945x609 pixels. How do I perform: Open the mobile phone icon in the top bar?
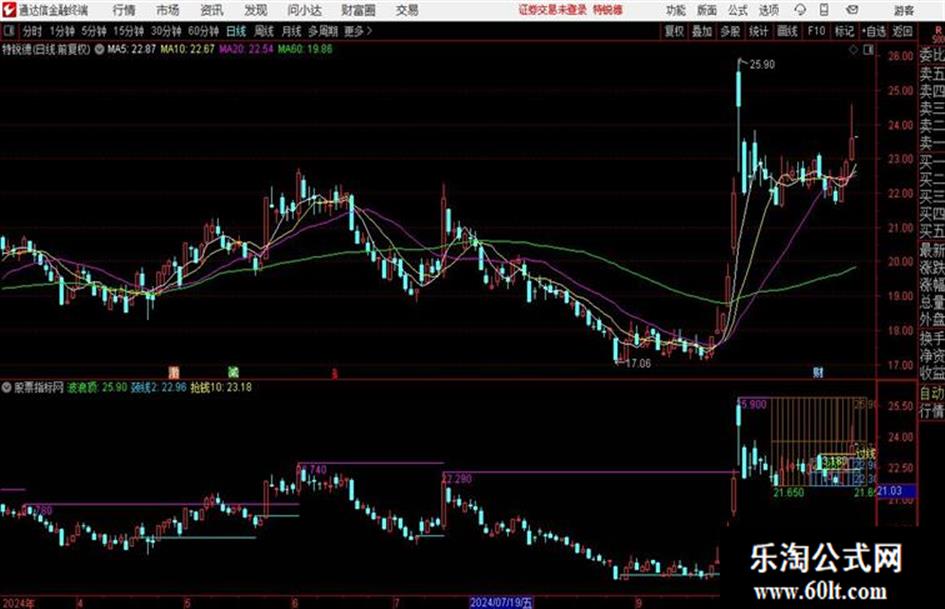coord(824,10)
